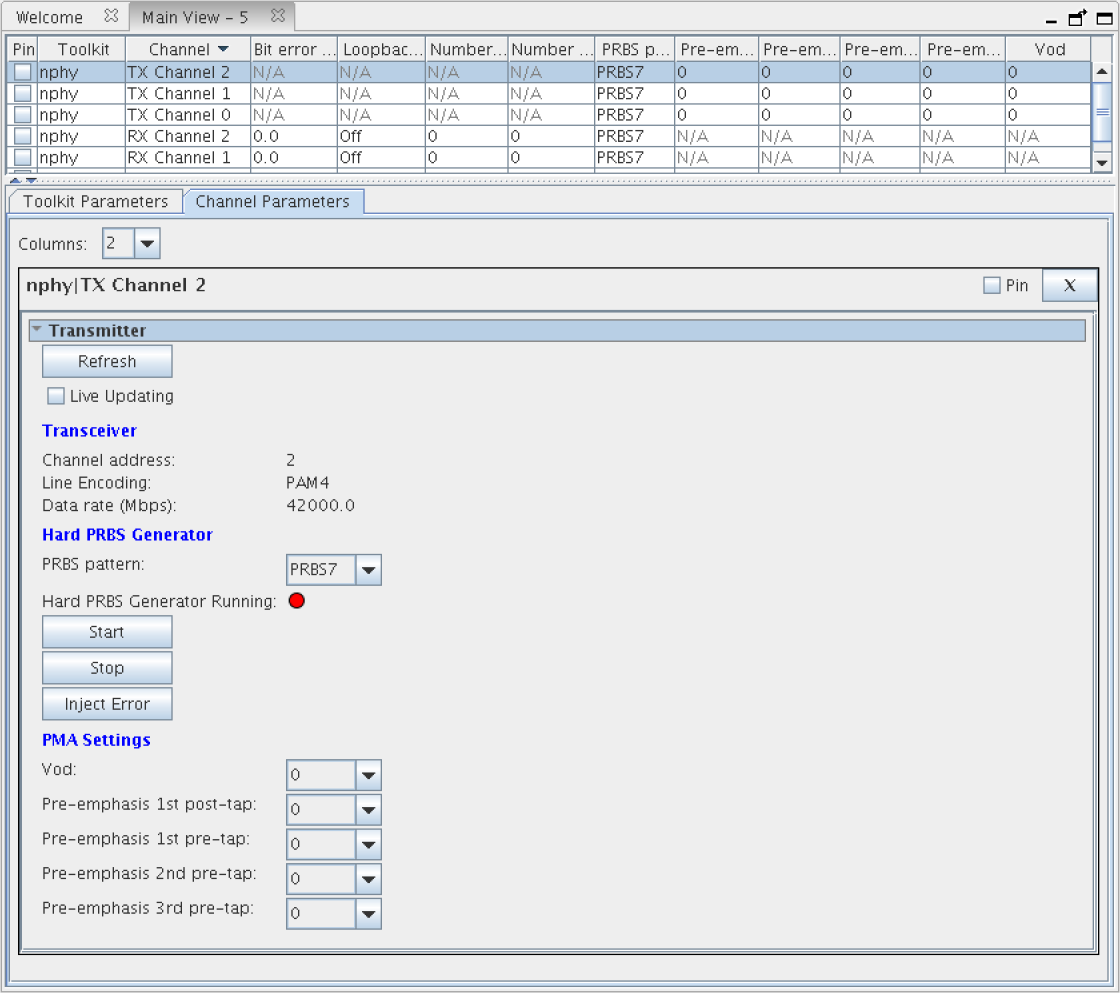Enable the Live Updating checkbox

tap(57, 396)
